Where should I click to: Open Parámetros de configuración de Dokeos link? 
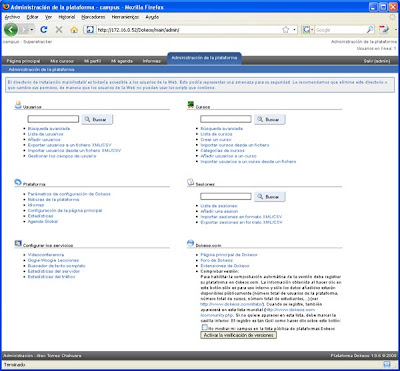pos(69,194)
